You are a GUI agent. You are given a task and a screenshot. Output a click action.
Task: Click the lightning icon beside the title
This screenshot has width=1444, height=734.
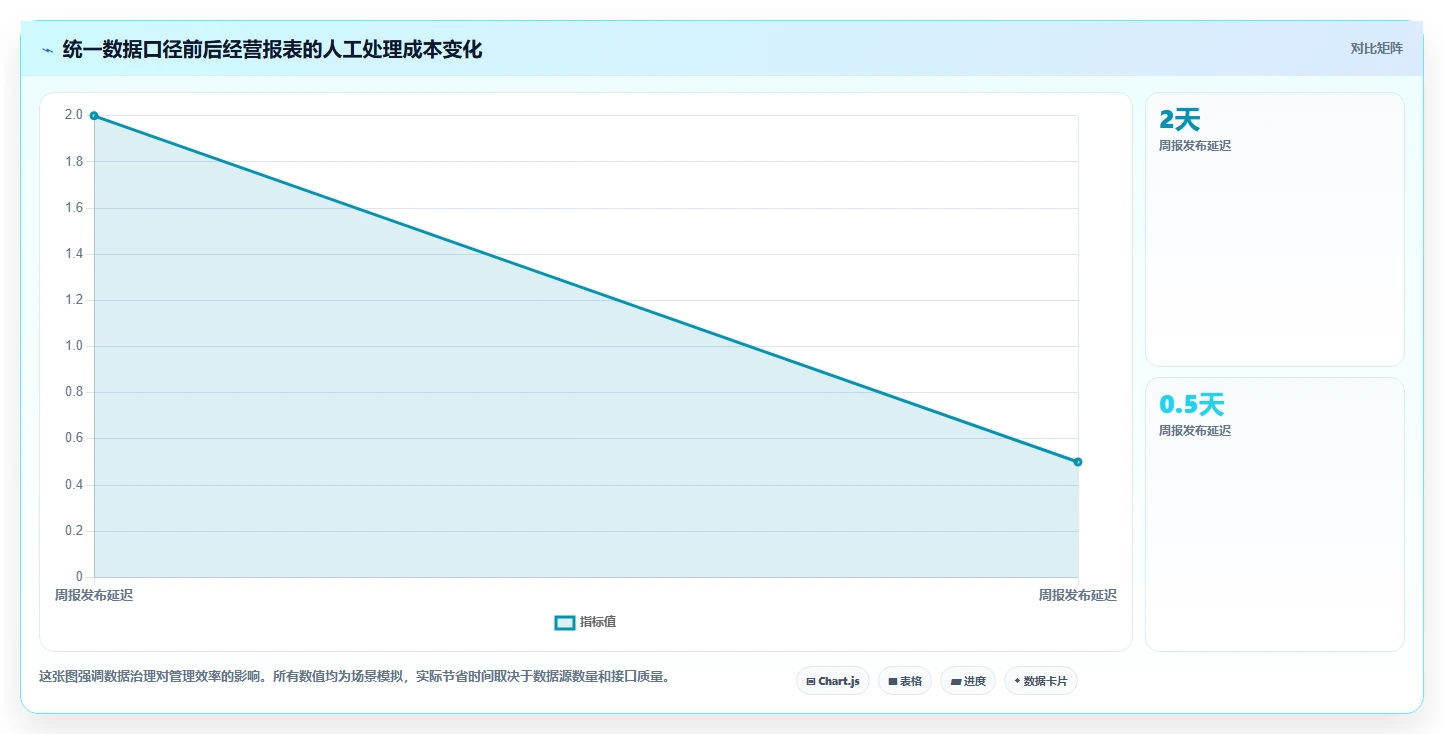pyautogui.click(x=47, y=50)
